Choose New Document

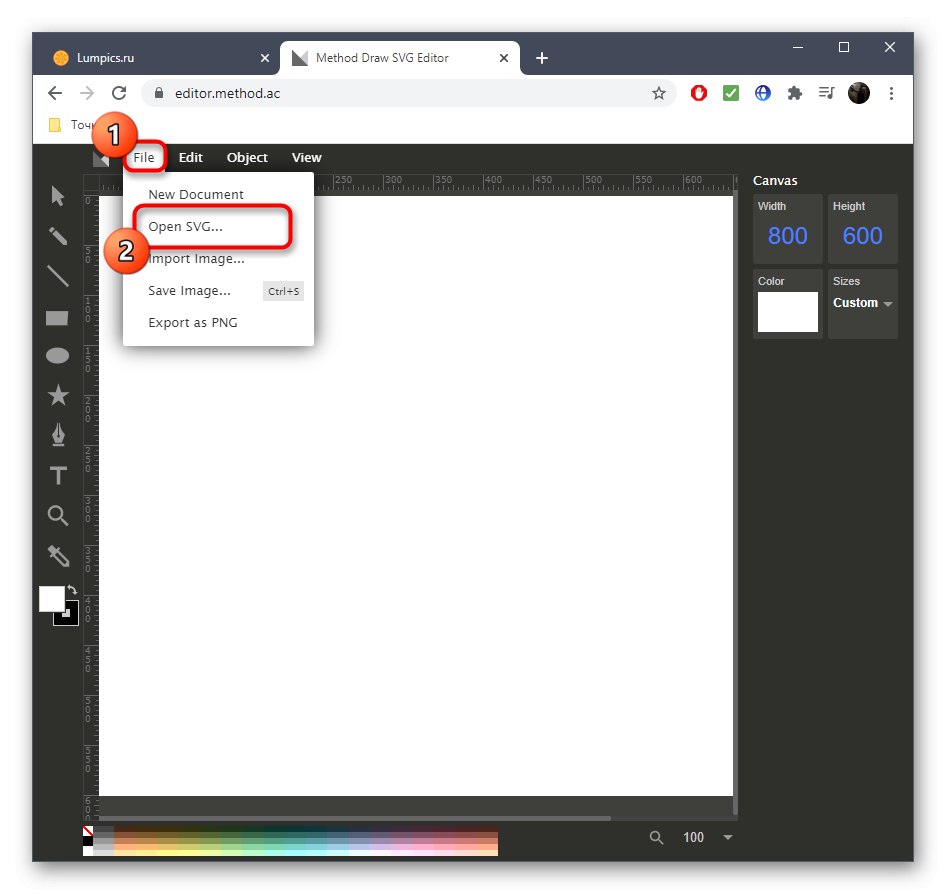coord(218,194)
